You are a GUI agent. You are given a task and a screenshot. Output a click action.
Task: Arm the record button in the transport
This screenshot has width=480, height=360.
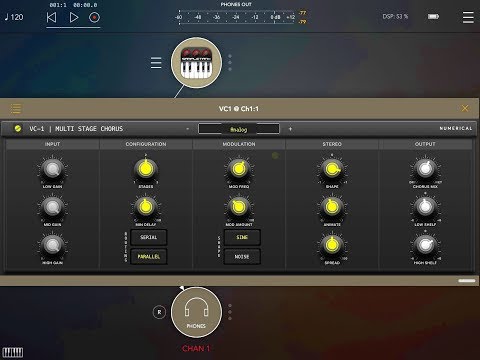click(x=94, y=17)
